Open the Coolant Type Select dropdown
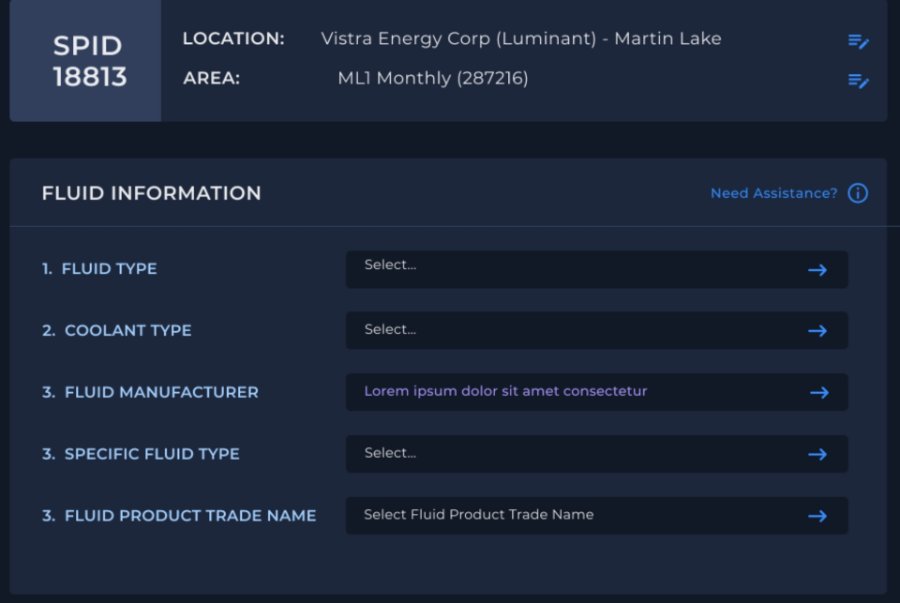This screenshot has width=900, height=603. 597,330
